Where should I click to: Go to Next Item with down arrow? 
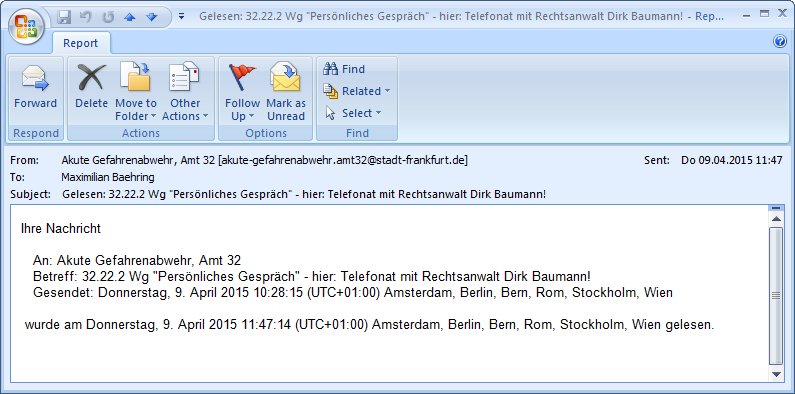click(152, 17)
